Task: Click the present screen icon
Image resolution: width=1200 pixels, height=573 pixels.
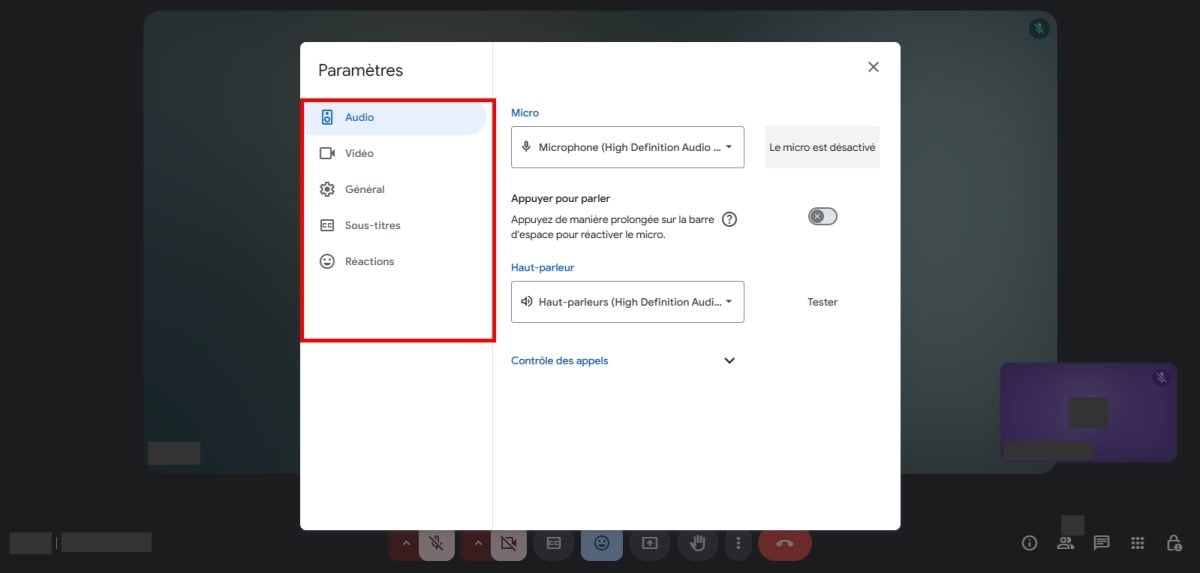Action: [x=649, y=543]
